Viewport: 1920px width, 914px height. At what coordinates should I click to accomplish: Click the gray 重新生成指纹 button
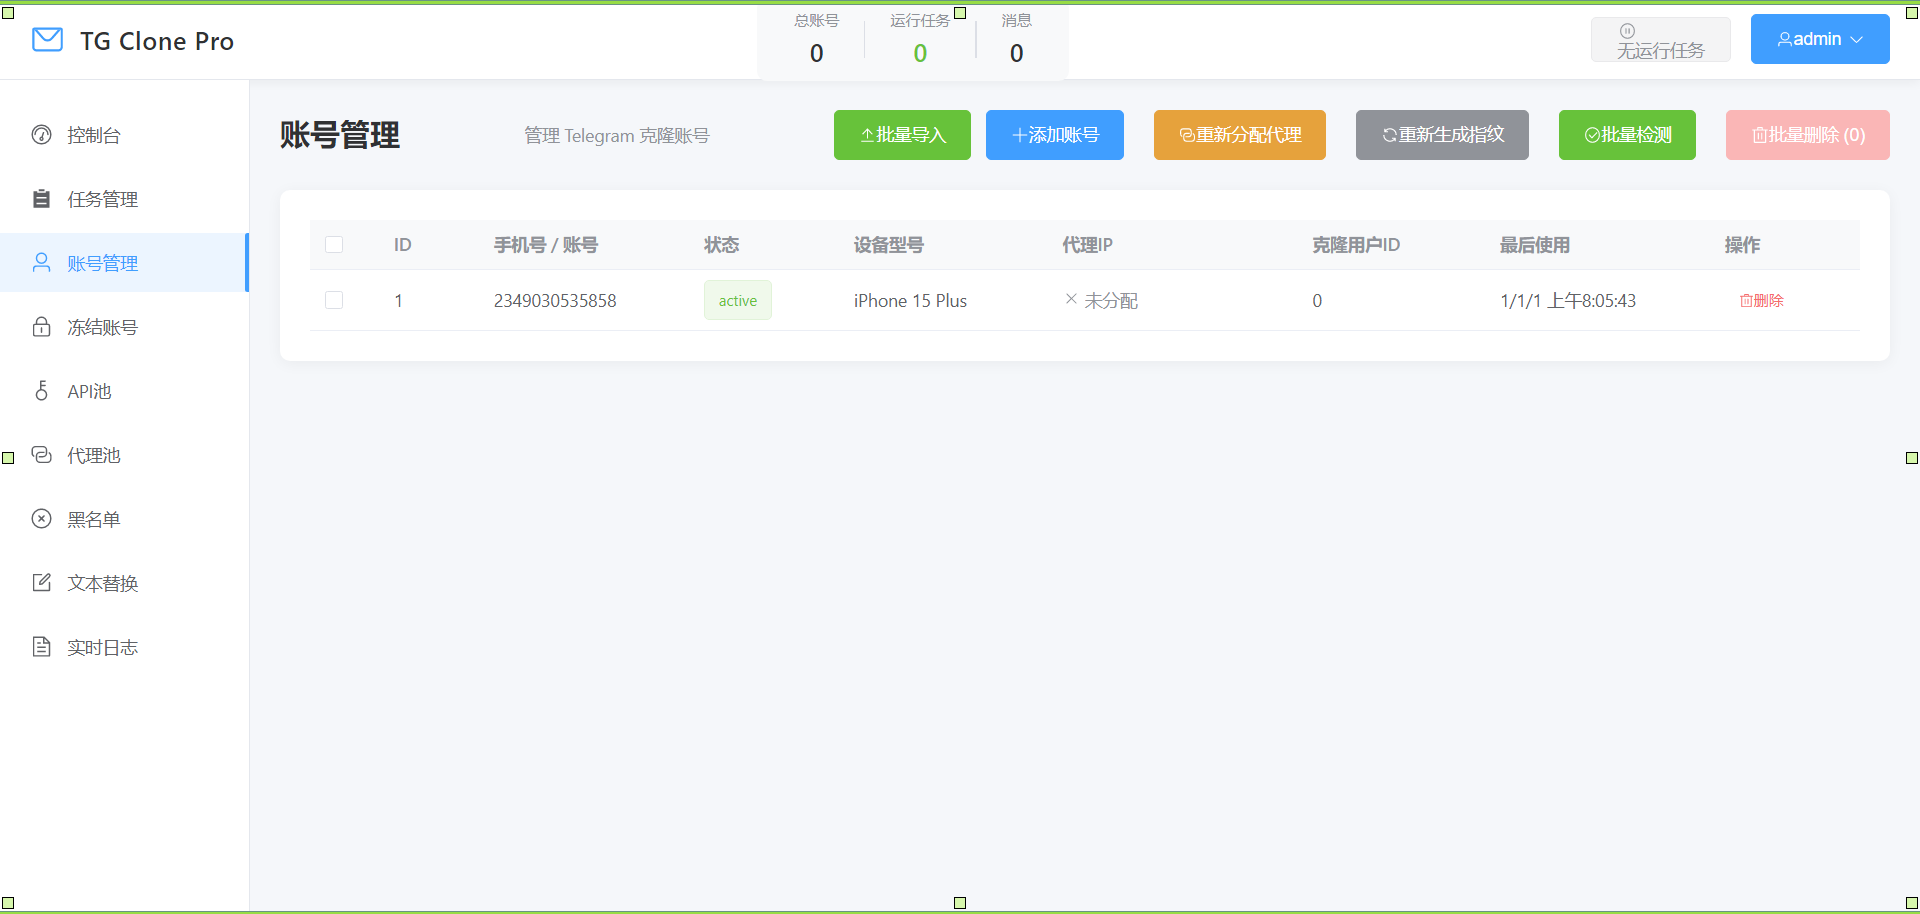(x=1441, y=135)
